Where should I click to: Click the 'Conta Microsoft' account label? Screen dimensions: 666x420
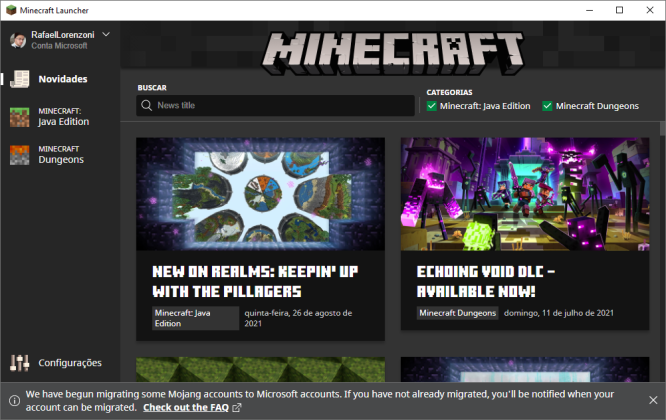coord(59,46)
